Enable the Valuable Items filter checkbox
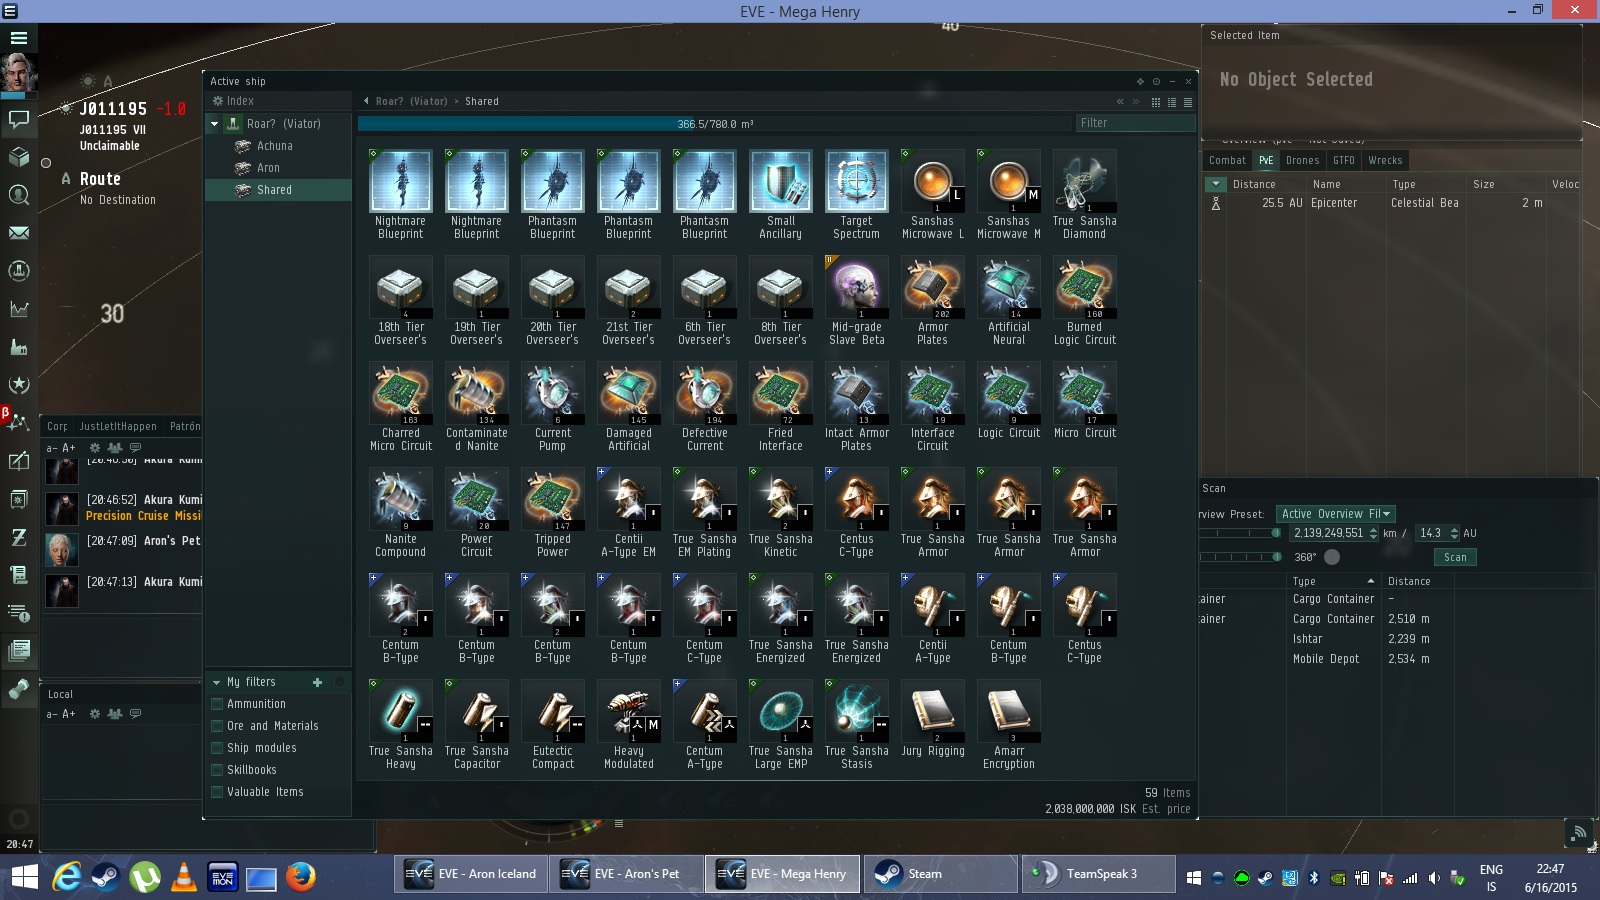 217,792
